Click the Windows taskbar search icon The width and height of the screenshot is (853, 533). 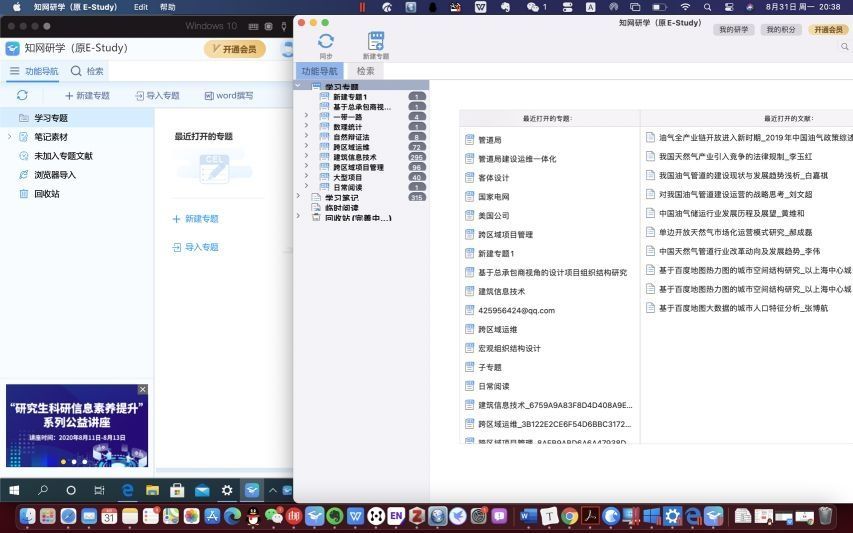click(42, 491)
